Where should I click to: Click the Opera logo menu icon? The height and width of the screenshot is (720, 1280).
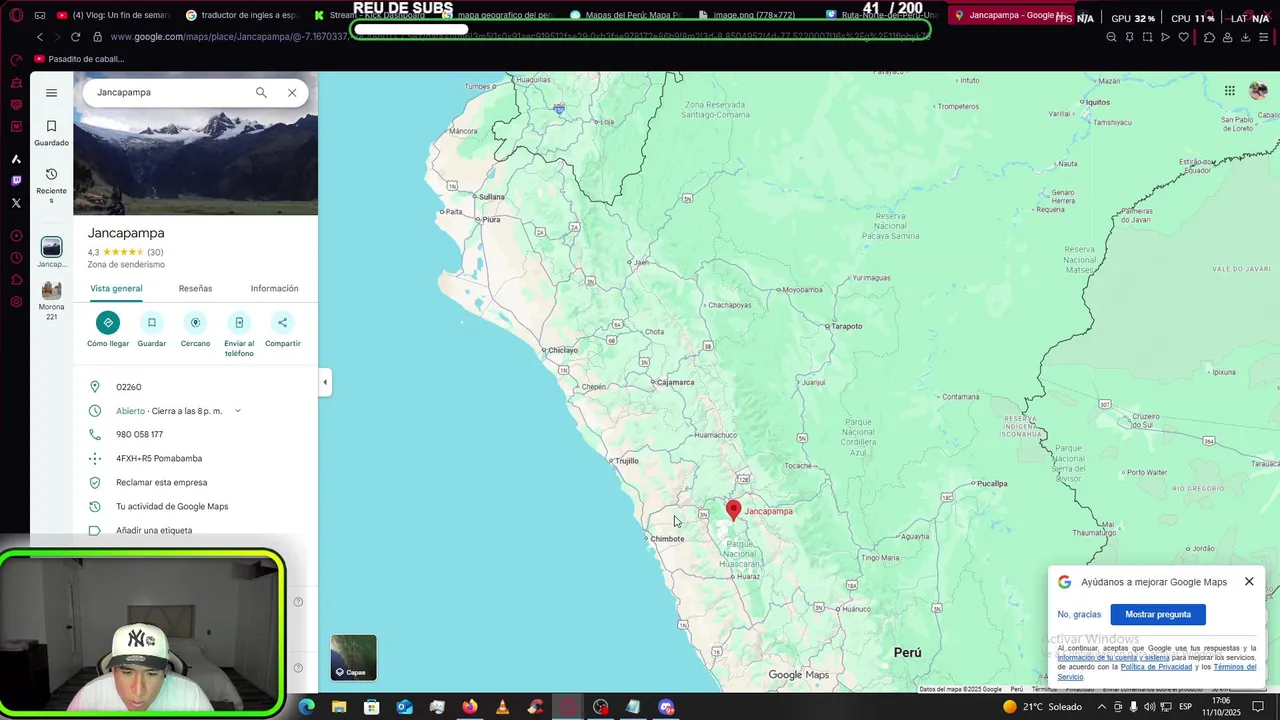coord(16,15)
